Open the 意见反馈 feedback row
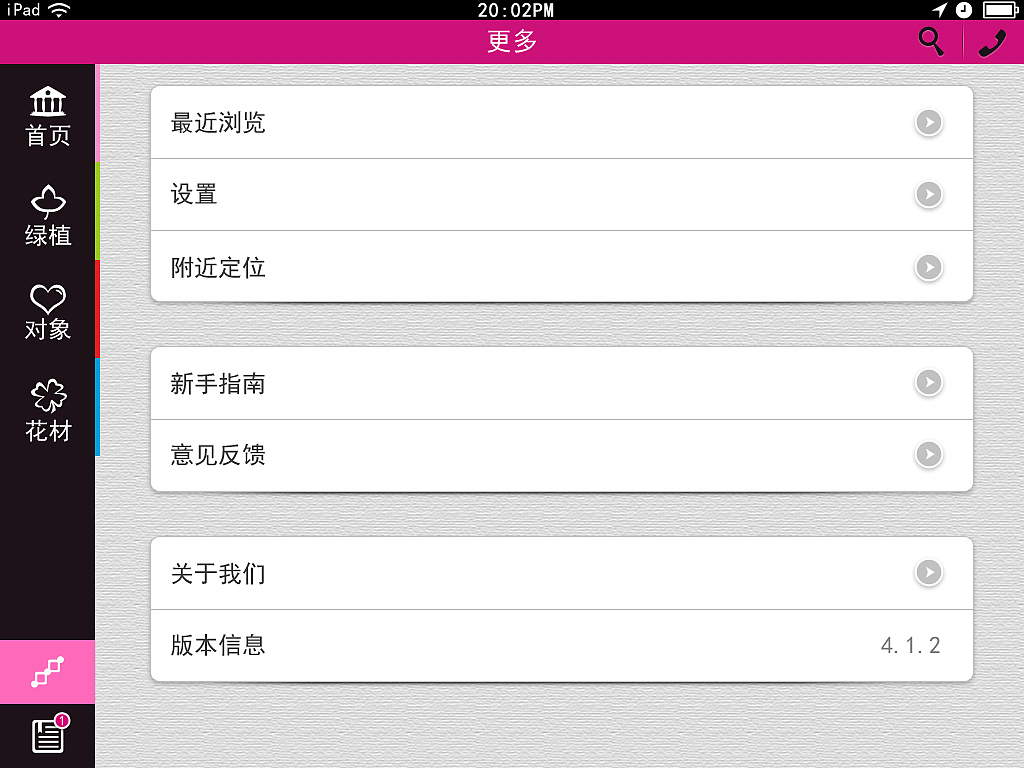This screenshot has height=768, width=1024. pyautogui.click(x=562, y=455)
